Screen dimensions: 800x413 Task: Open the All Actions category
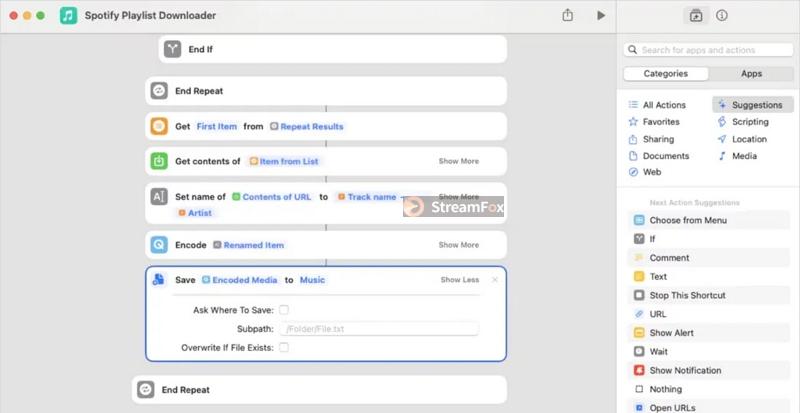click(x=657, y=105)
